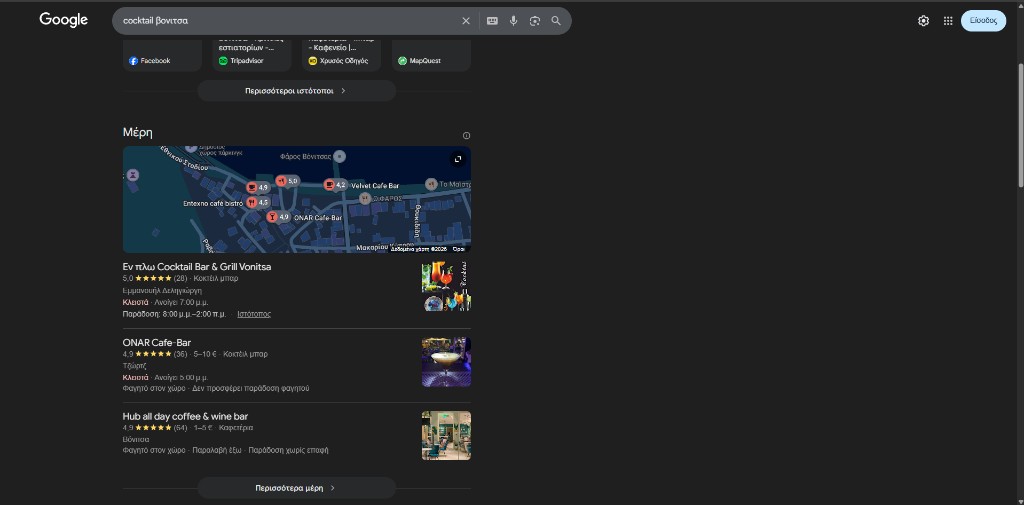This screenshot has height=505, width=1024.
Task: Open the MapQuest source card
Action: 431,57
